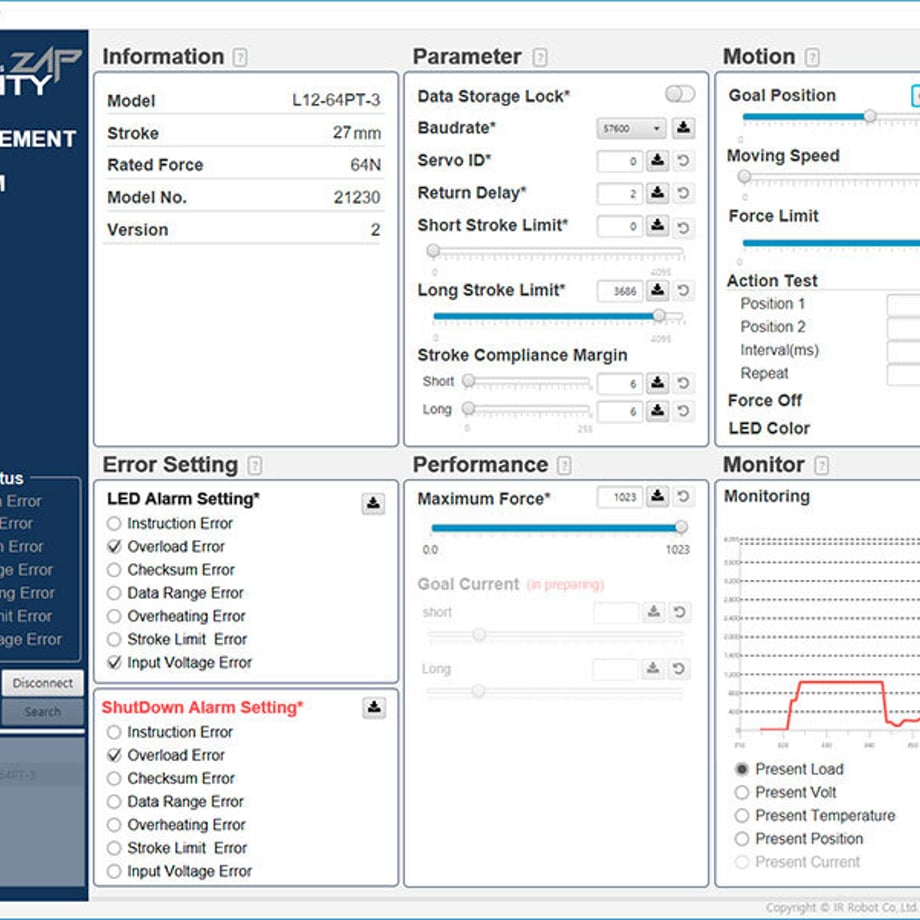This screenshot has height=920, width=920.
Task: Reset the Long Stroke Limit value
Action: click(x=683, y=290)
